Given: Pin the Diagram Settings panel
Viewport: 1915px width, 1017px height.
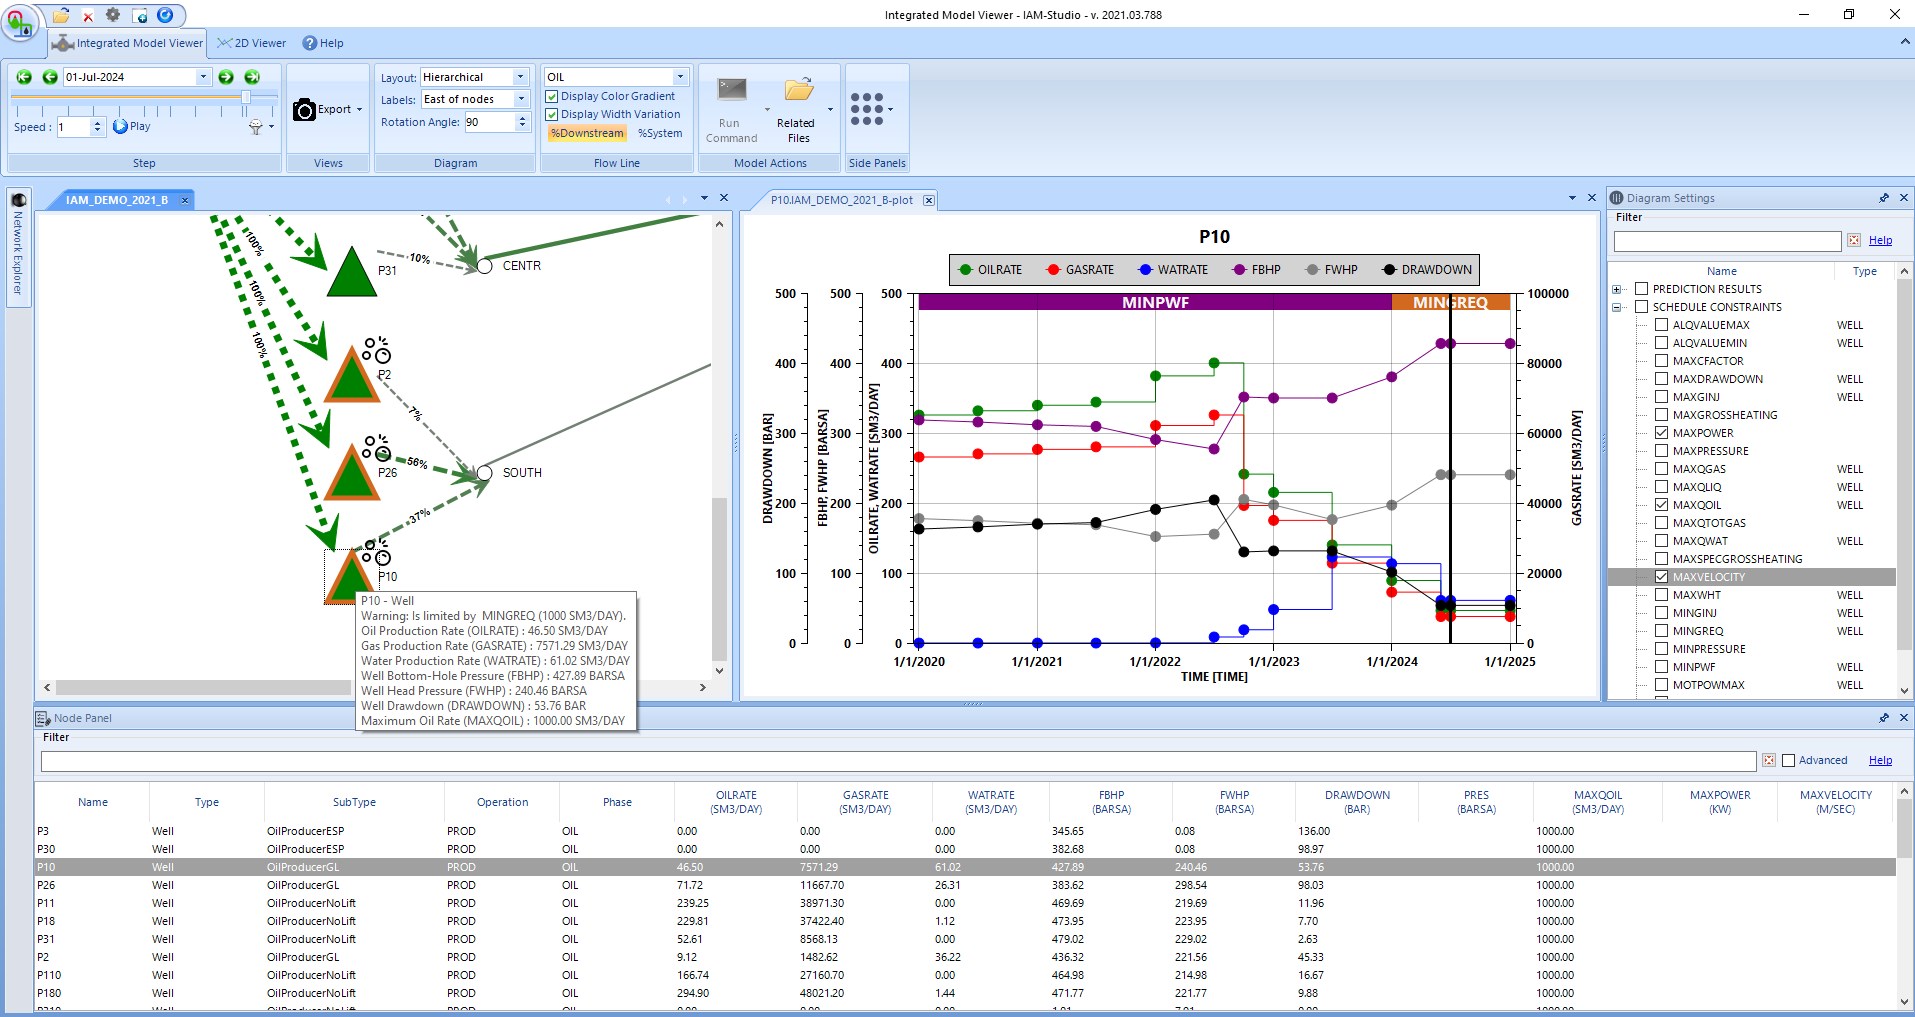Looking at the screenshot, I should (1884, 198).
